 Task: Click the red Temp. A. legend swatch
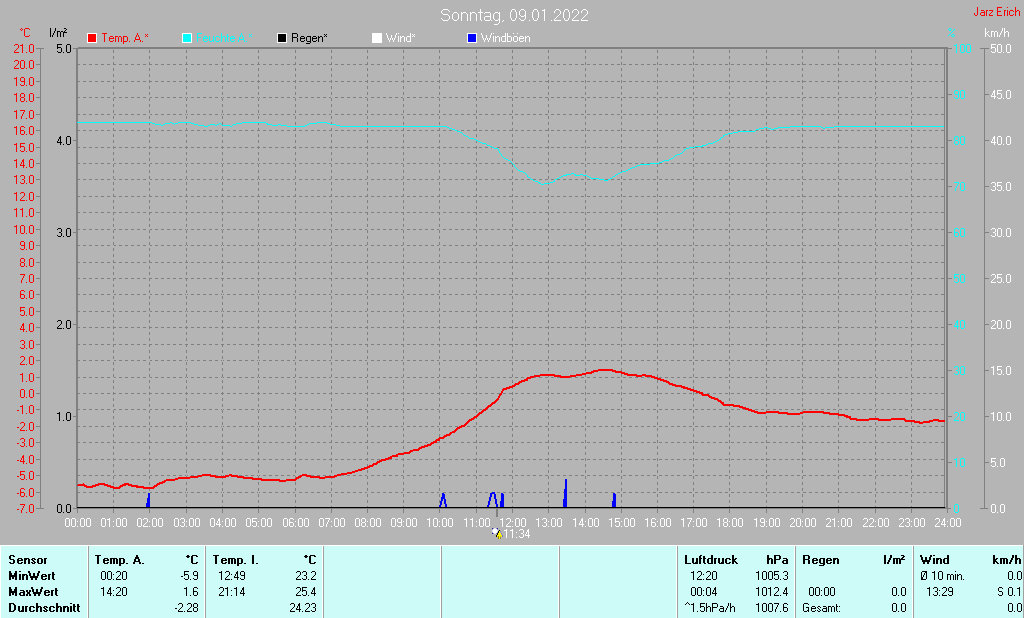(x=92, y=38)
